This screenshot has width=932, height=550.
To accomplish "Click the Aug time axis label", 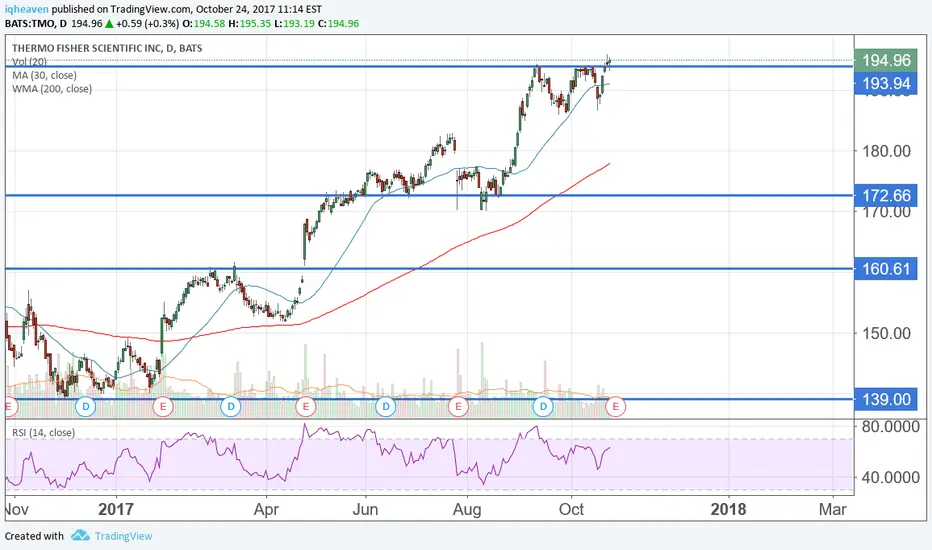I will [x=467, y=510].
